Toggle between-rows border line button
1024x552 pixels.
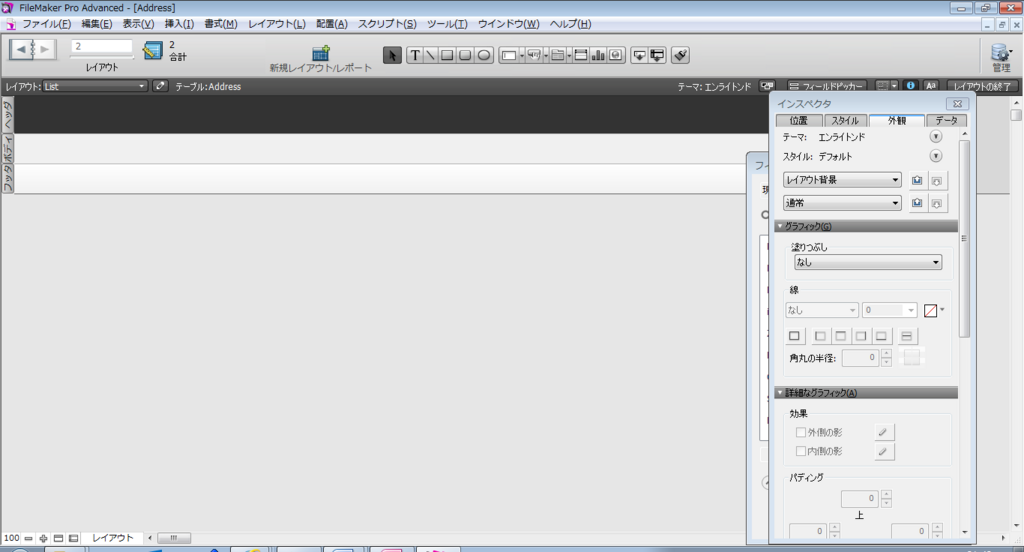click(x=906, y=336)
